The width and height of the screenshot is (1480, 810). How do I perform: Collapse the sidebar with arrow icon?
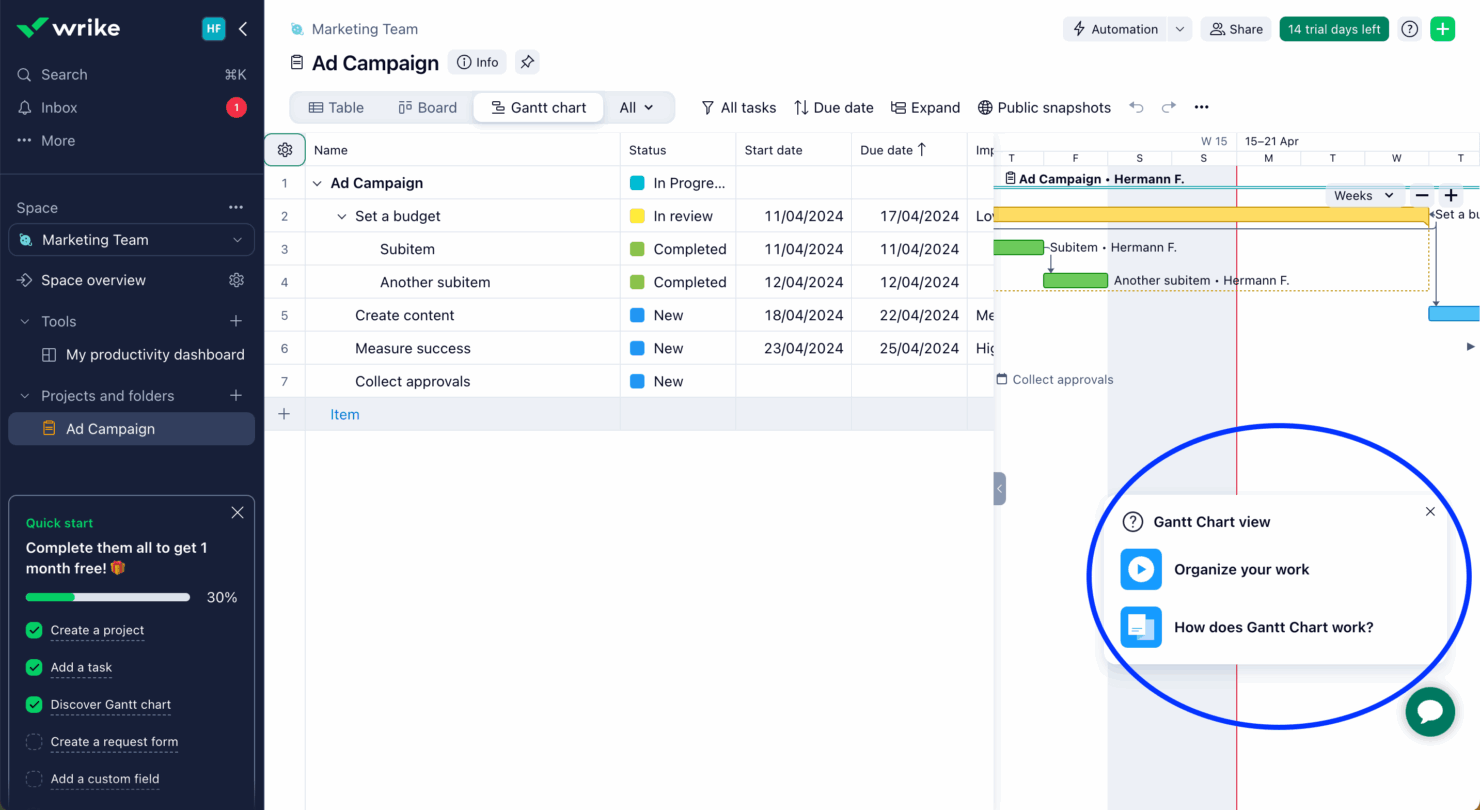pos(242,29)
